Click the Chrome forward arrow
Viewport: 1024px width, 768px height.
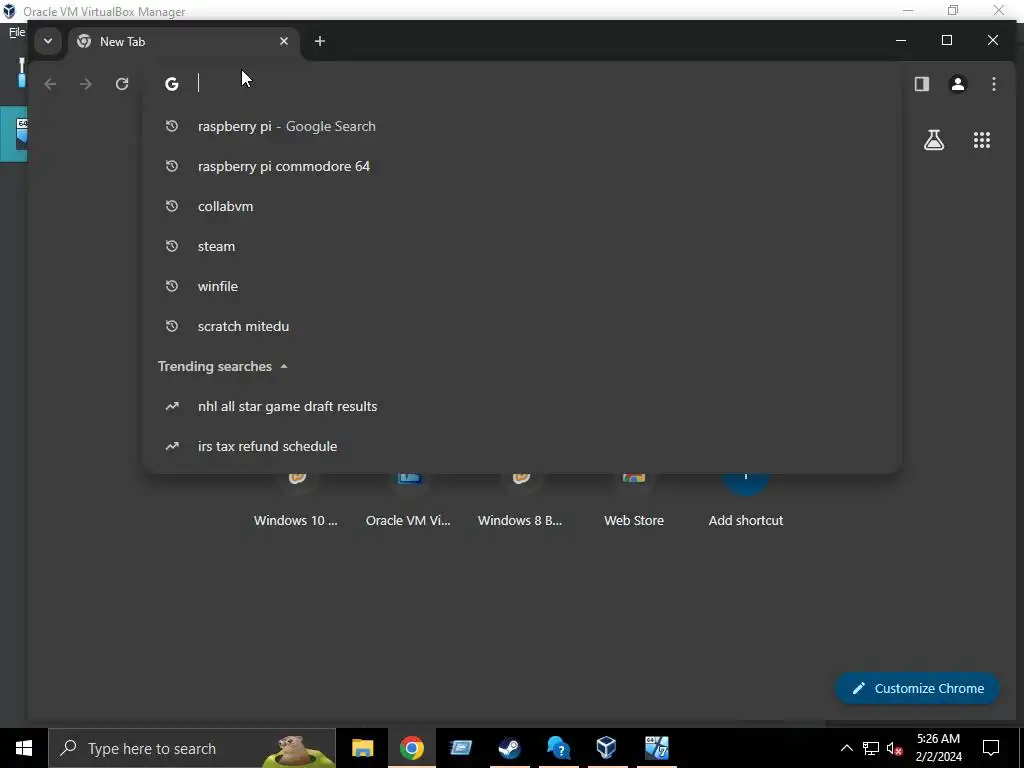click(x=86, y=84)
